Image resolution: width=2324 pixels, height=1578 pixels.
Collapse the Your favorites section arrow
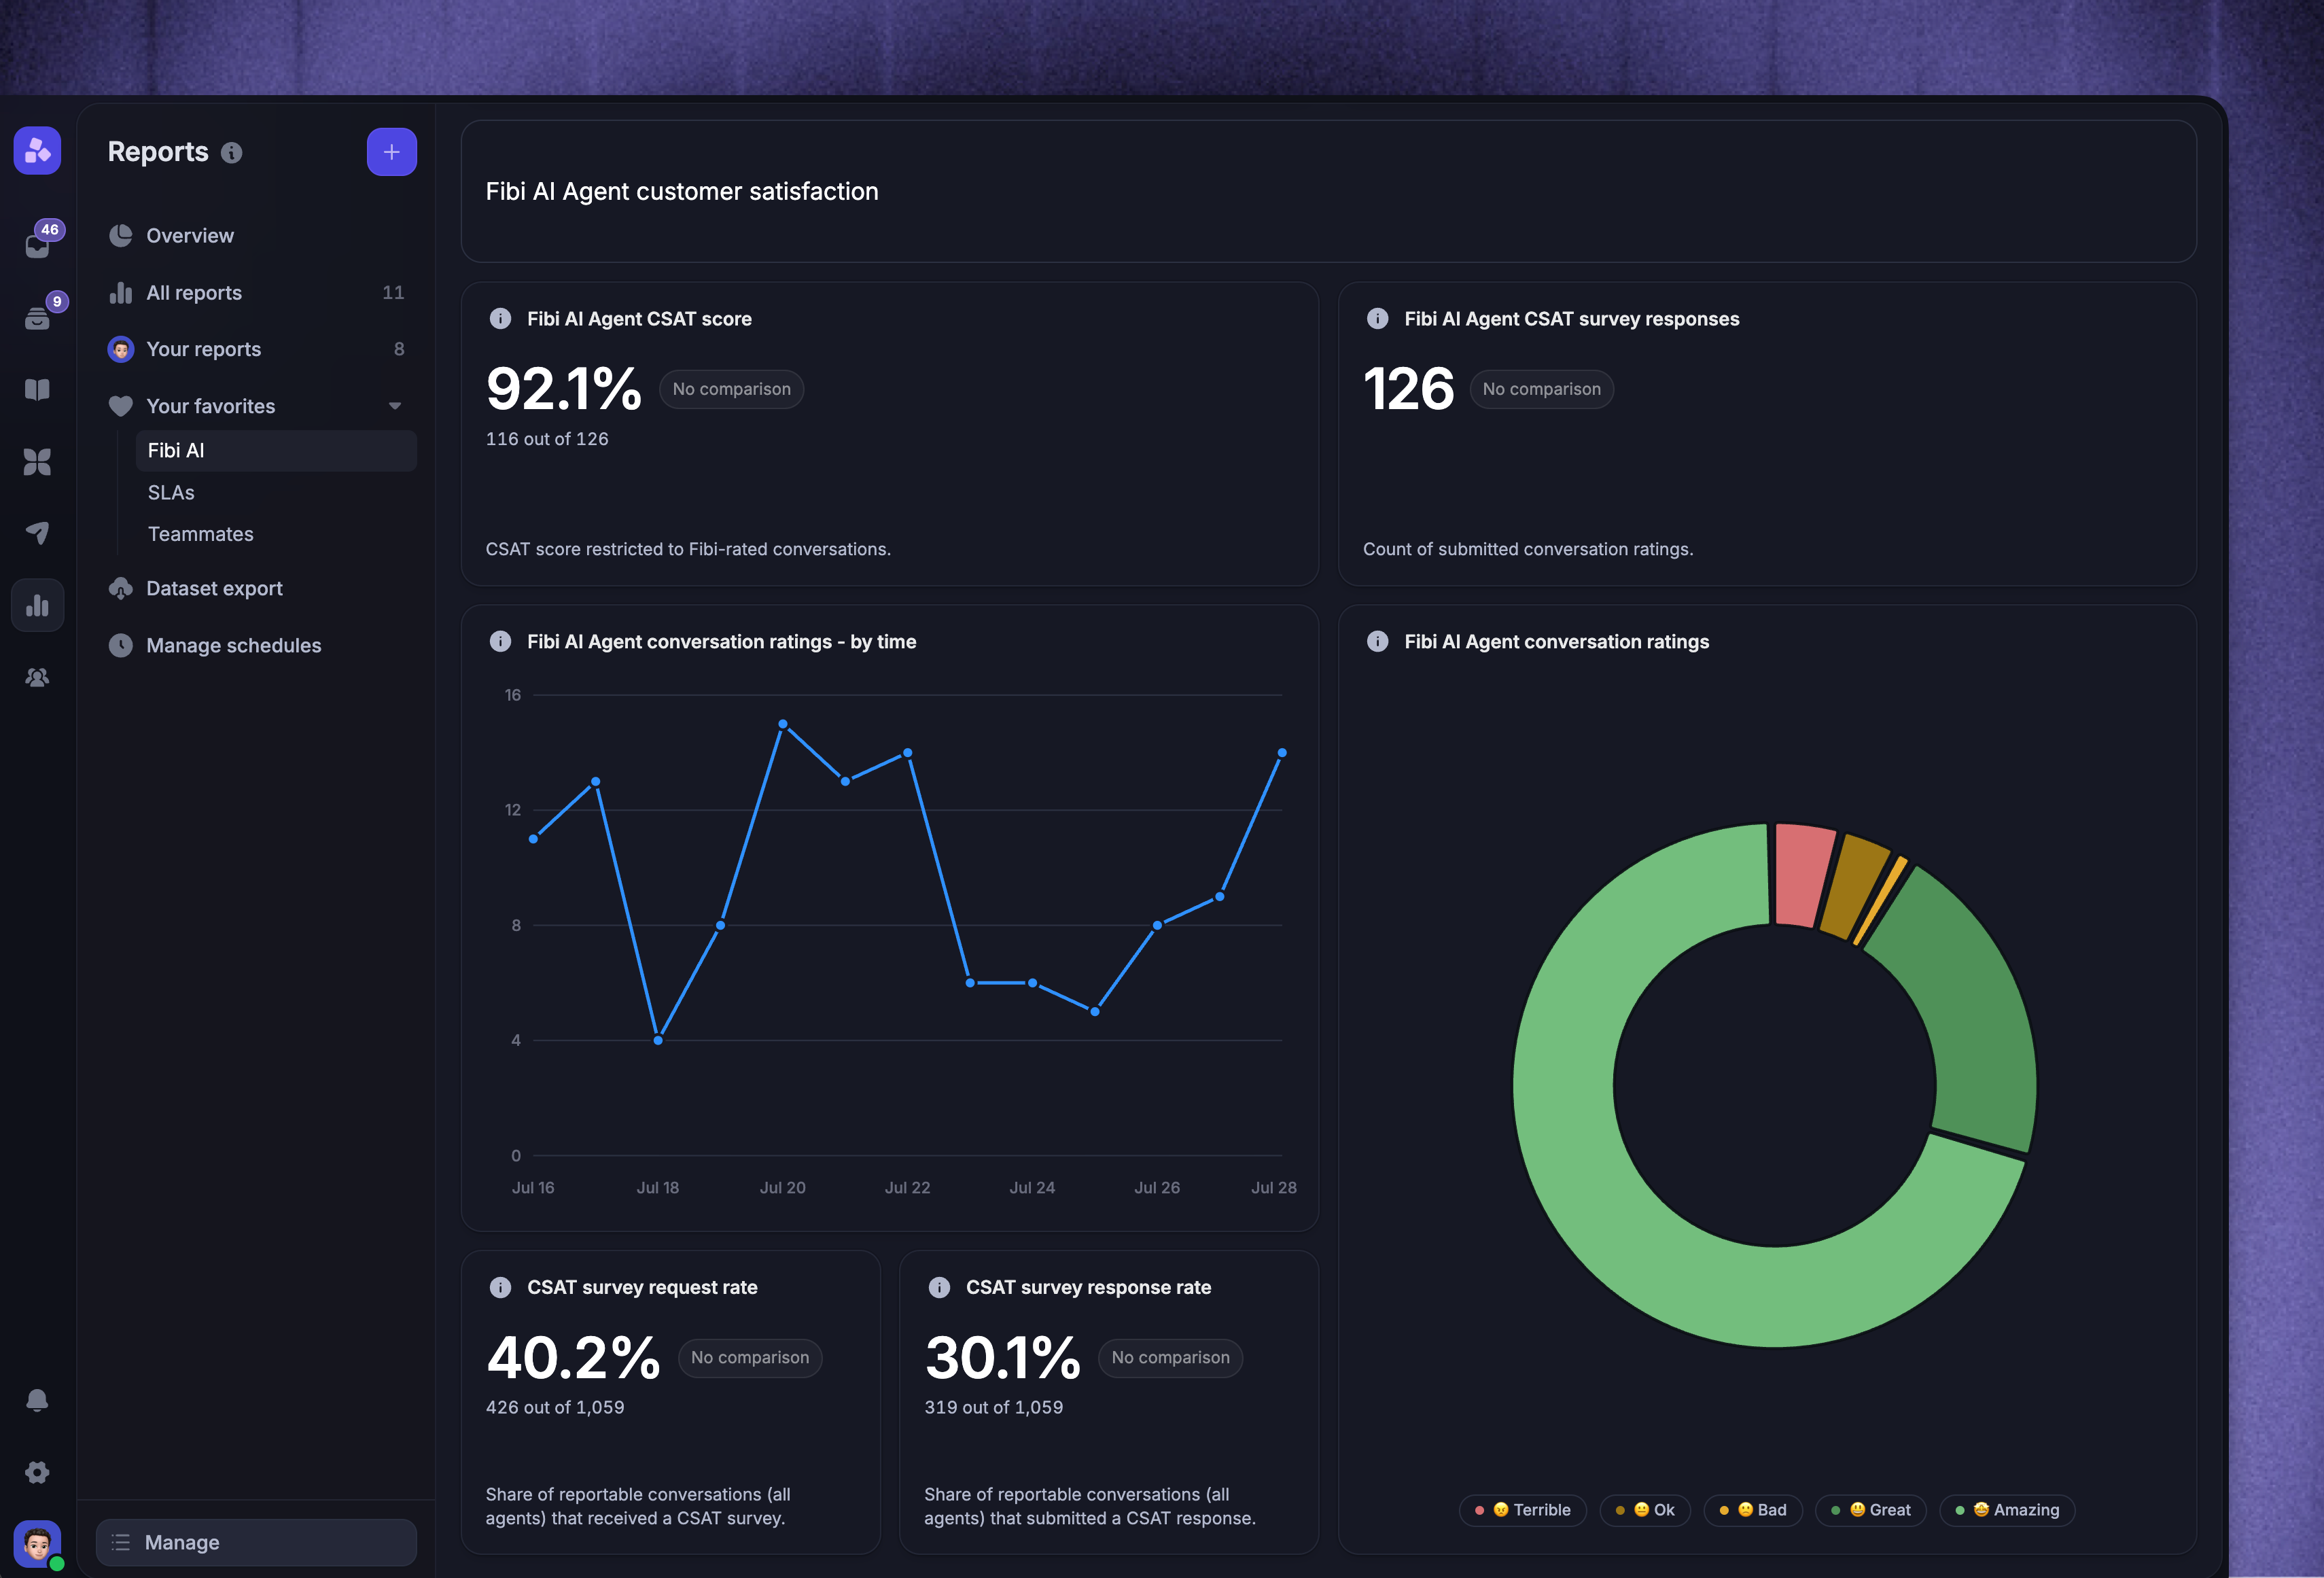tap(395, 406)
